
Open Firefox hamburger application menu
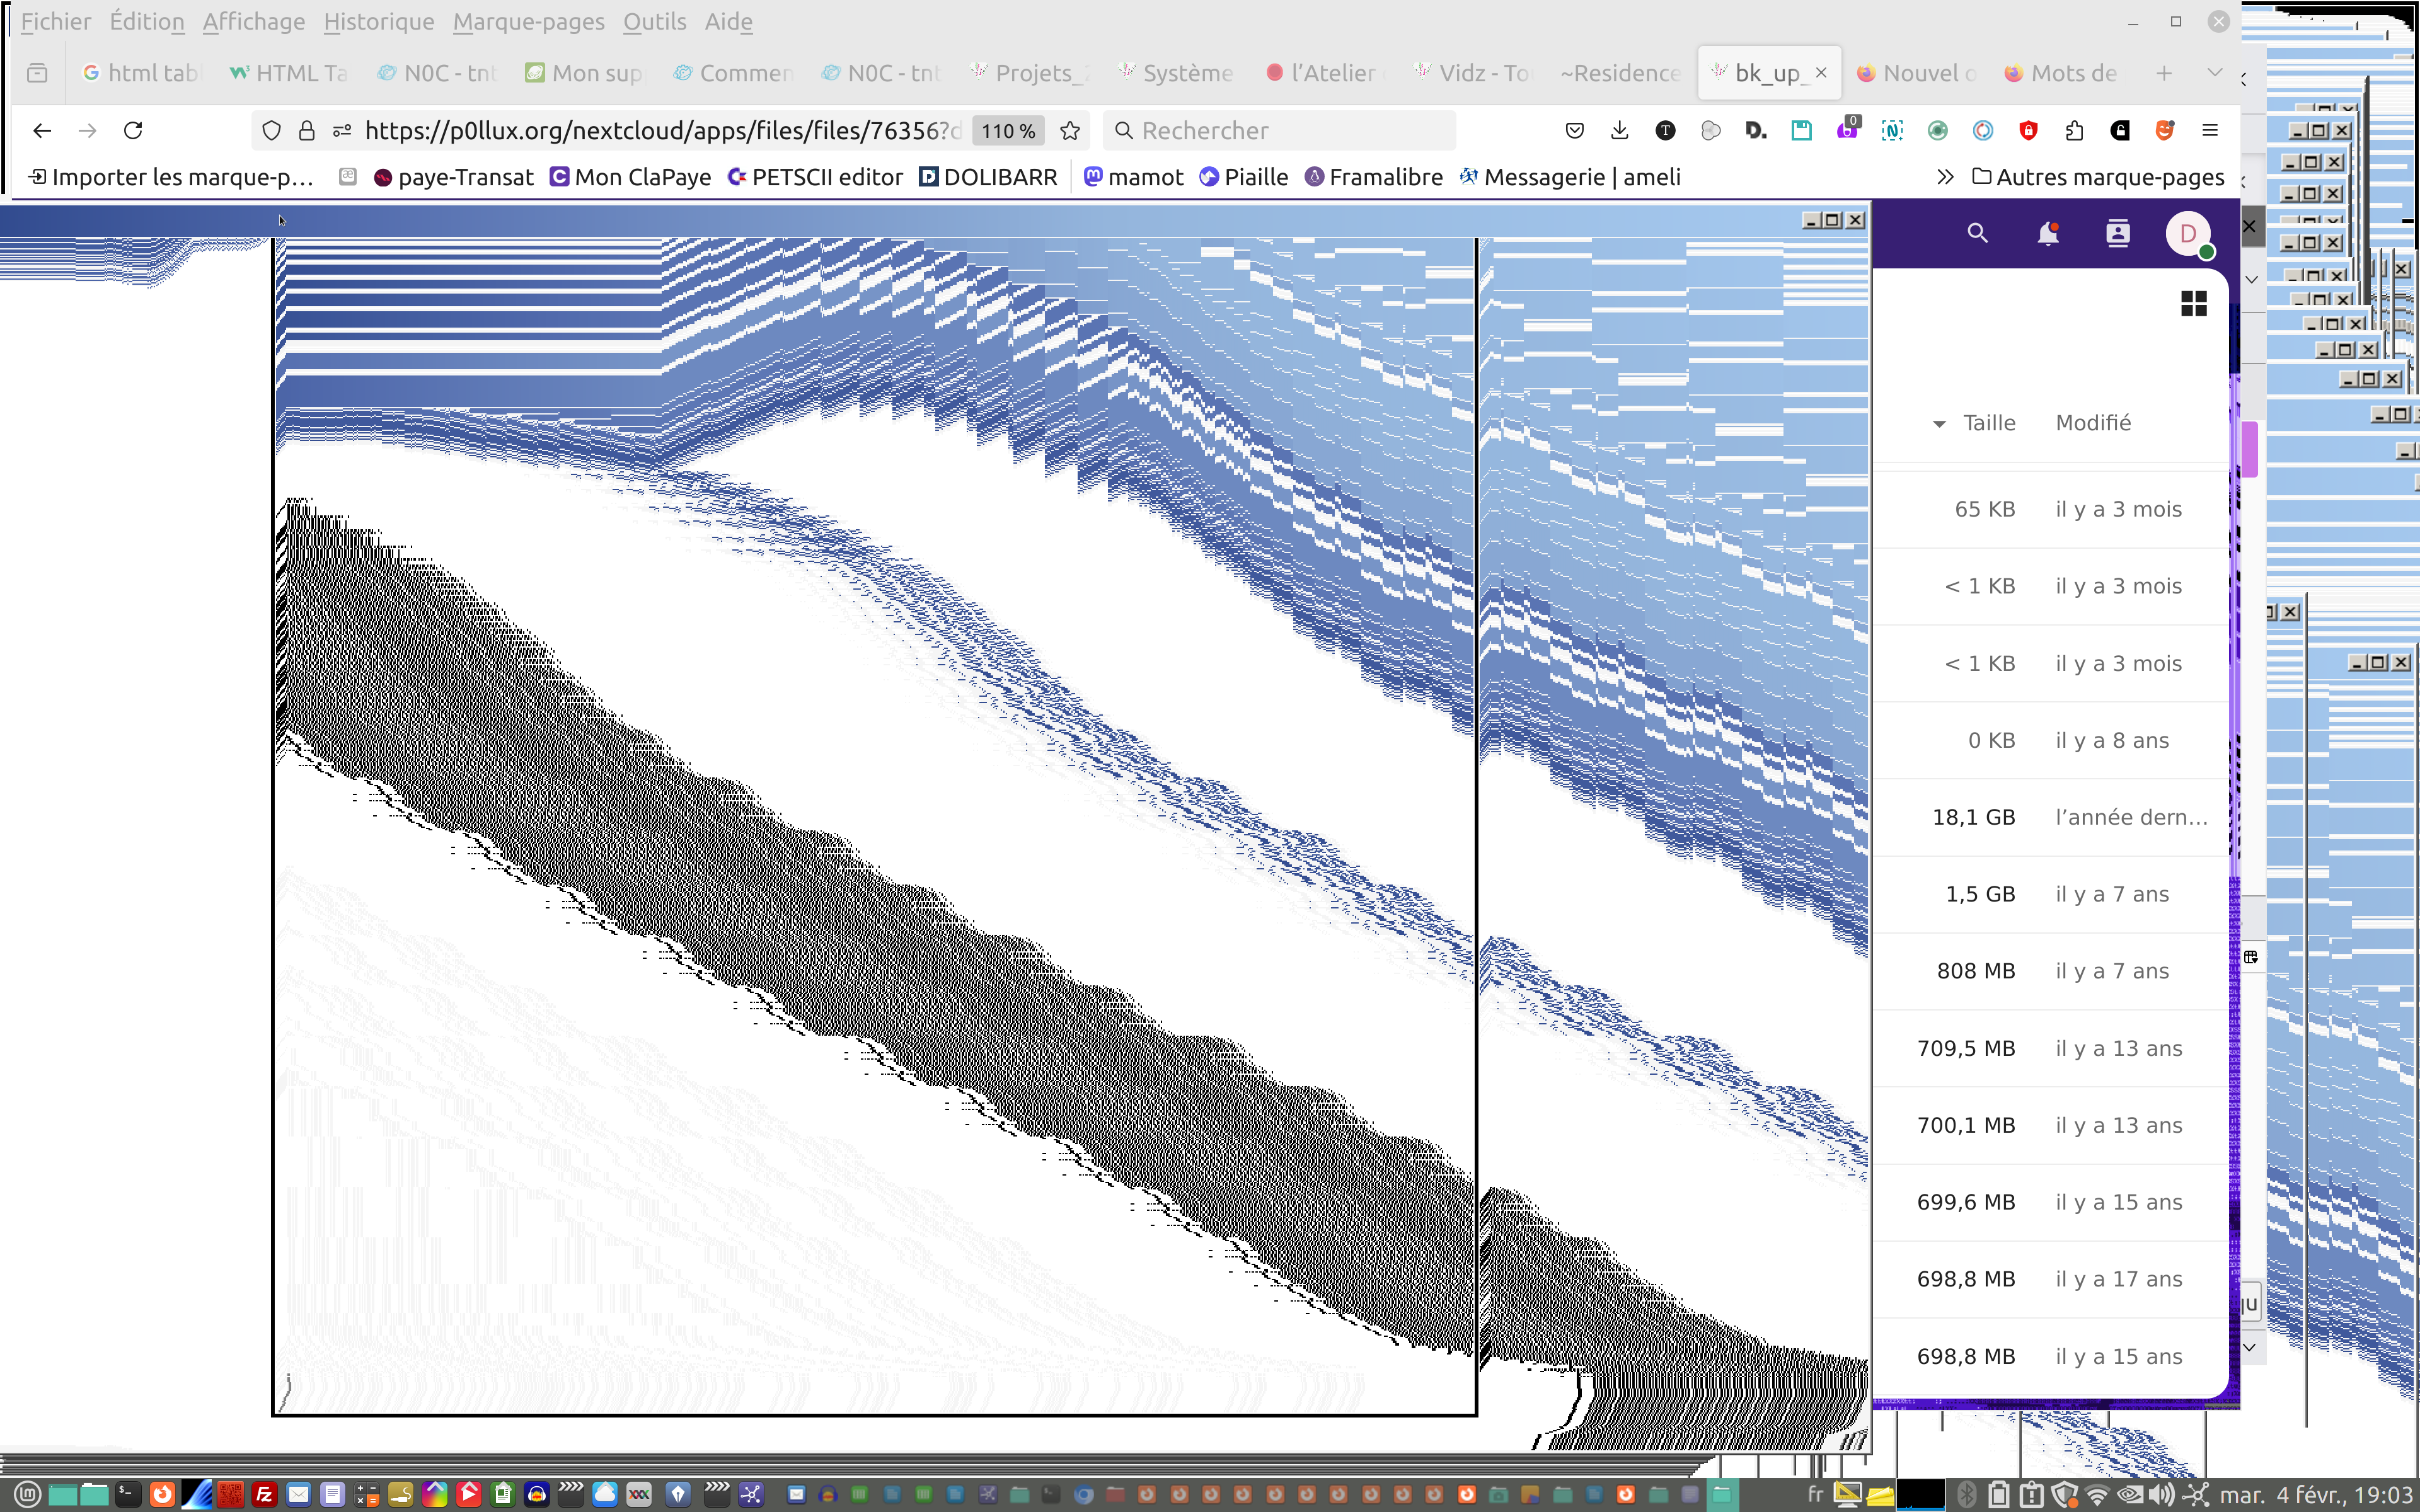point(2209,130)
